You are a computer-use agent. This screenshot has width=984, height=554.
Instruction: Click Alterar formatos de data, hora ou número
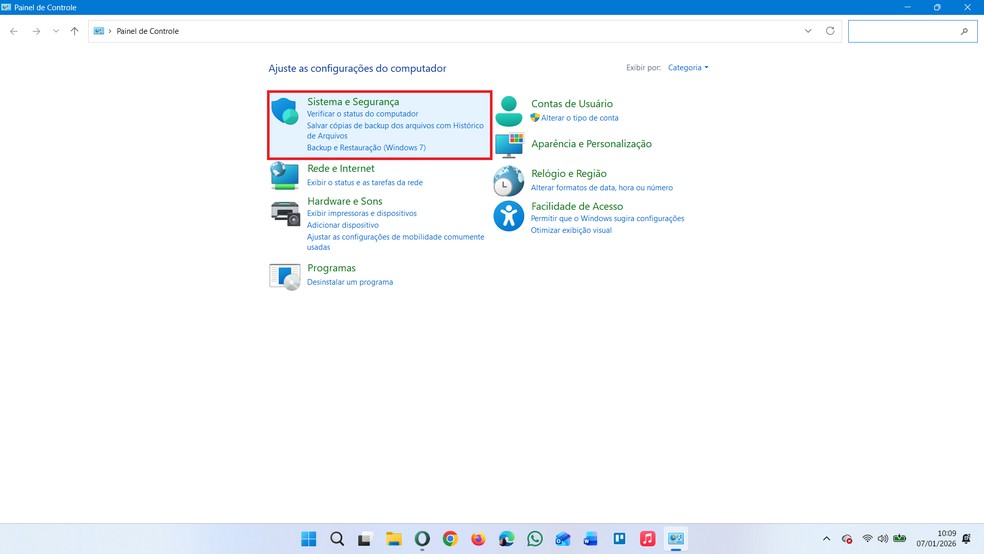[x=601, y=188]
